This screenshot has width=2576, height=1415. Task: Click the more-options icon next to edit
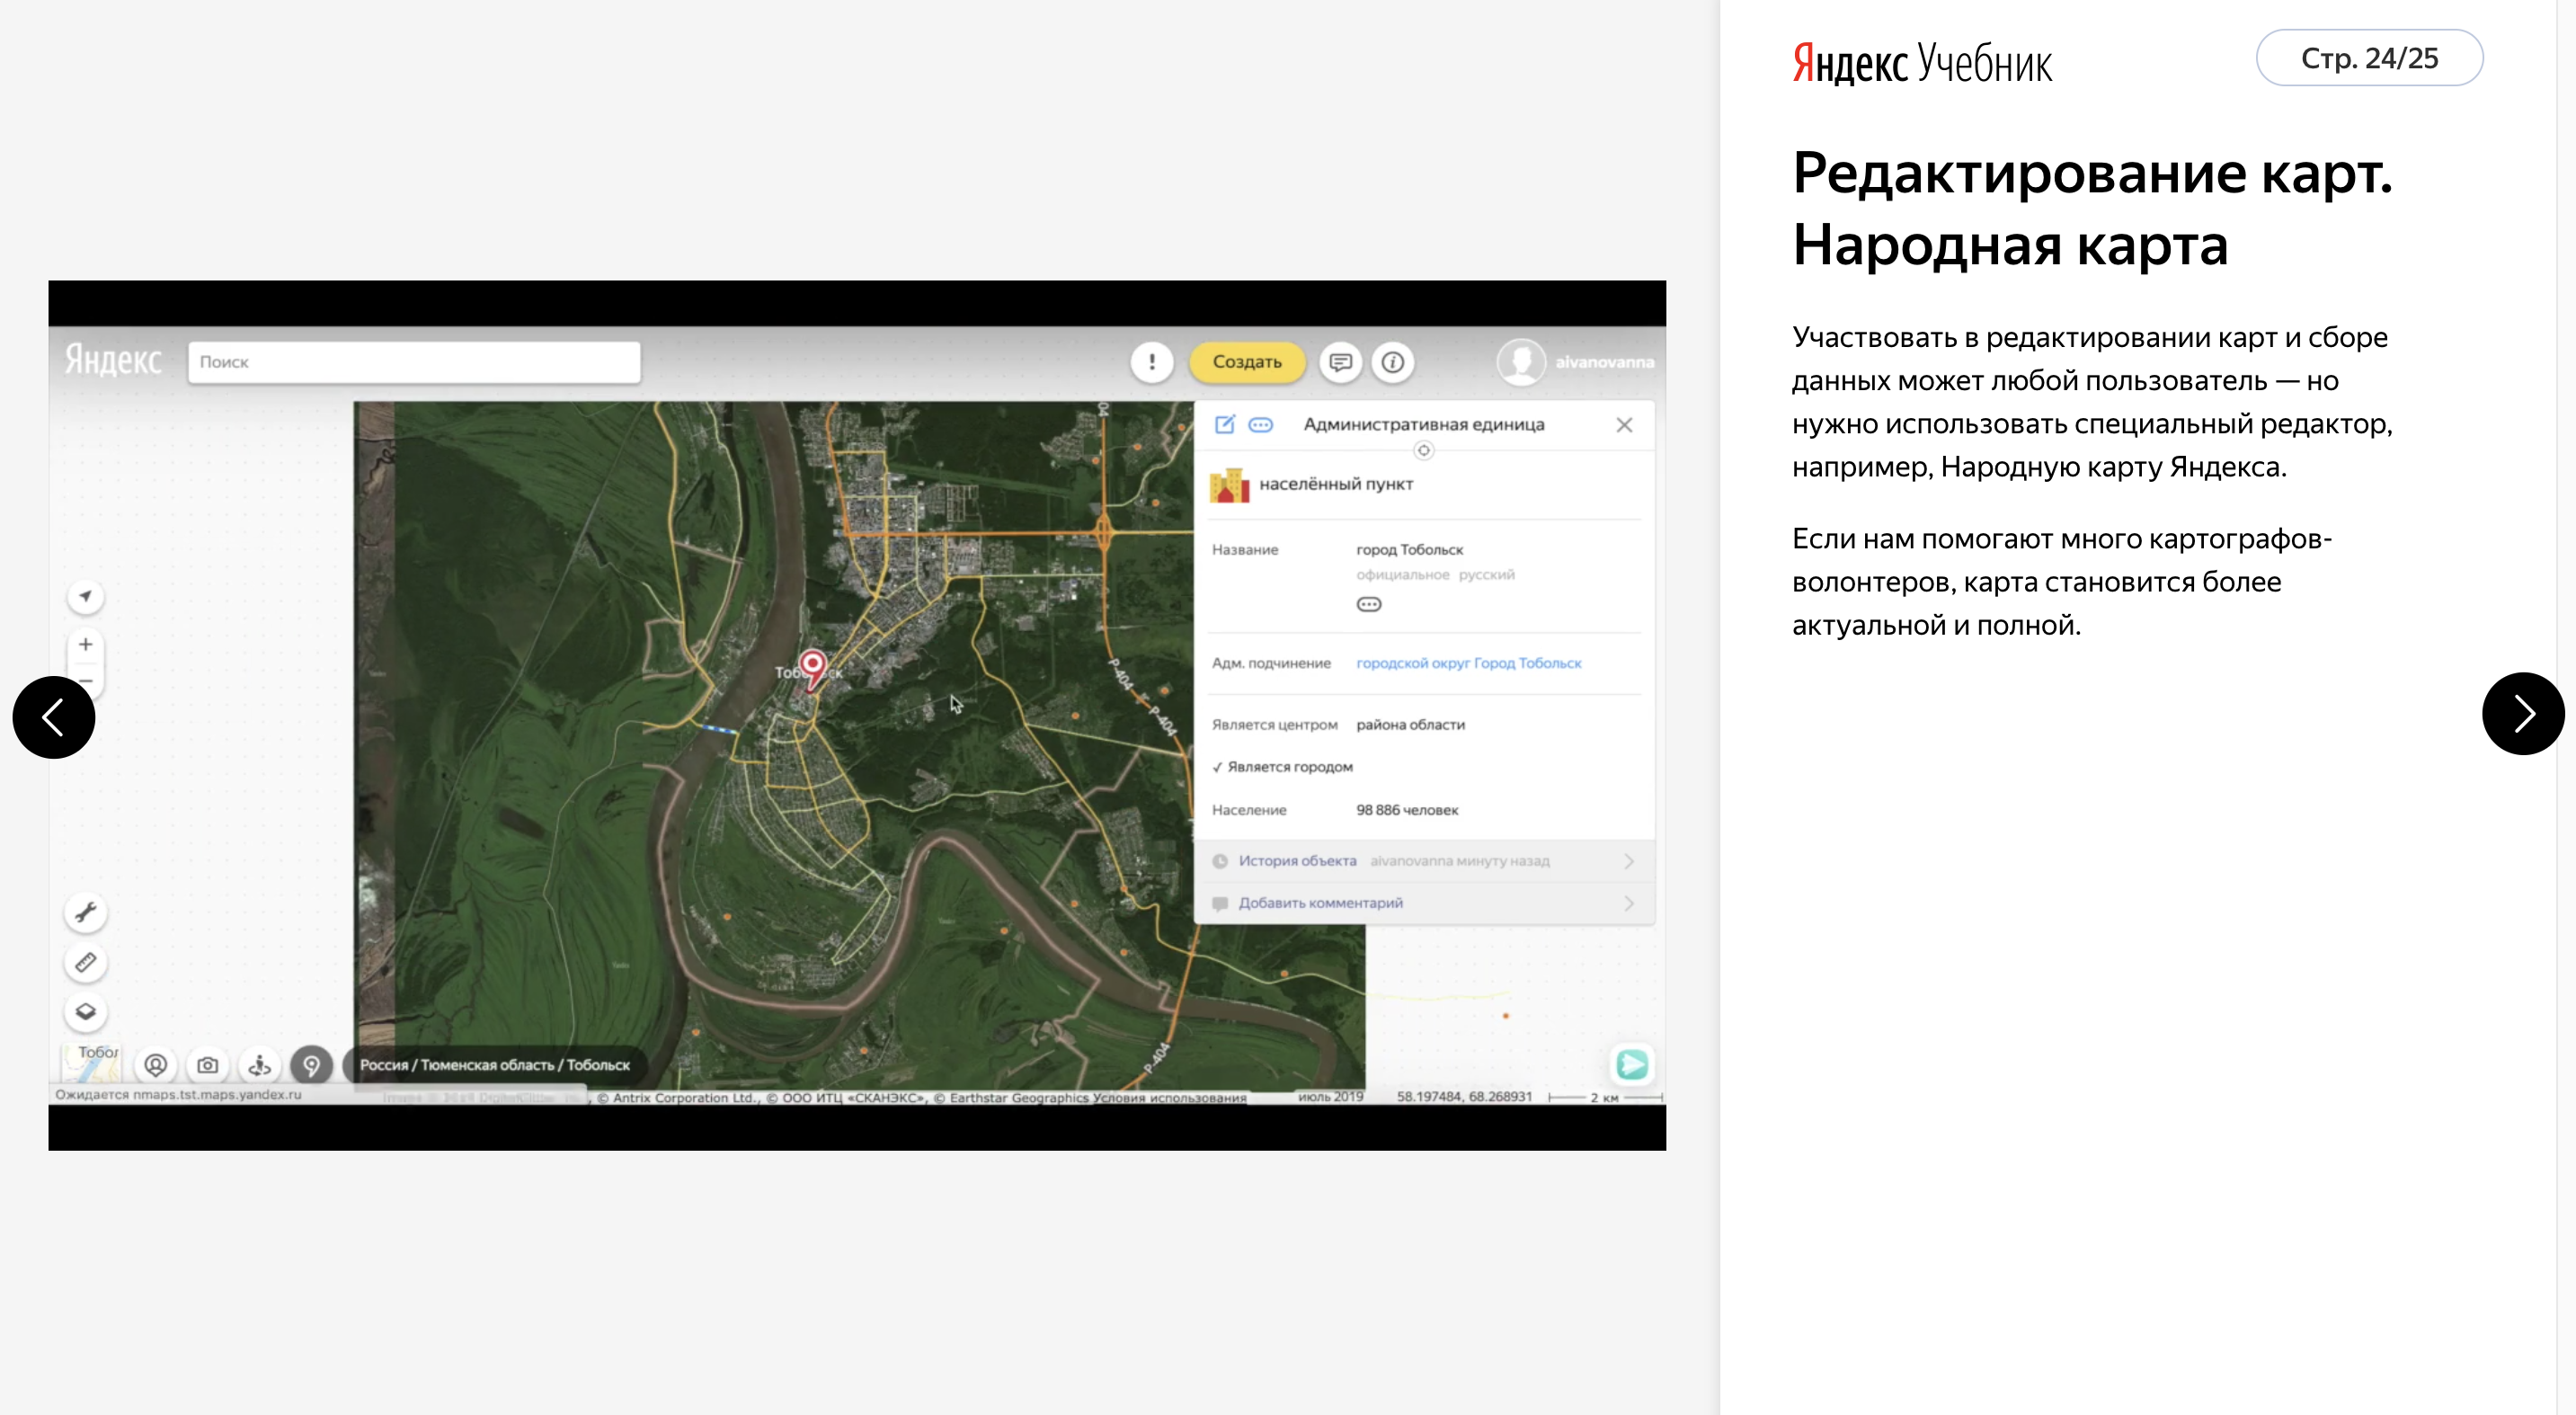point(1261,425)
